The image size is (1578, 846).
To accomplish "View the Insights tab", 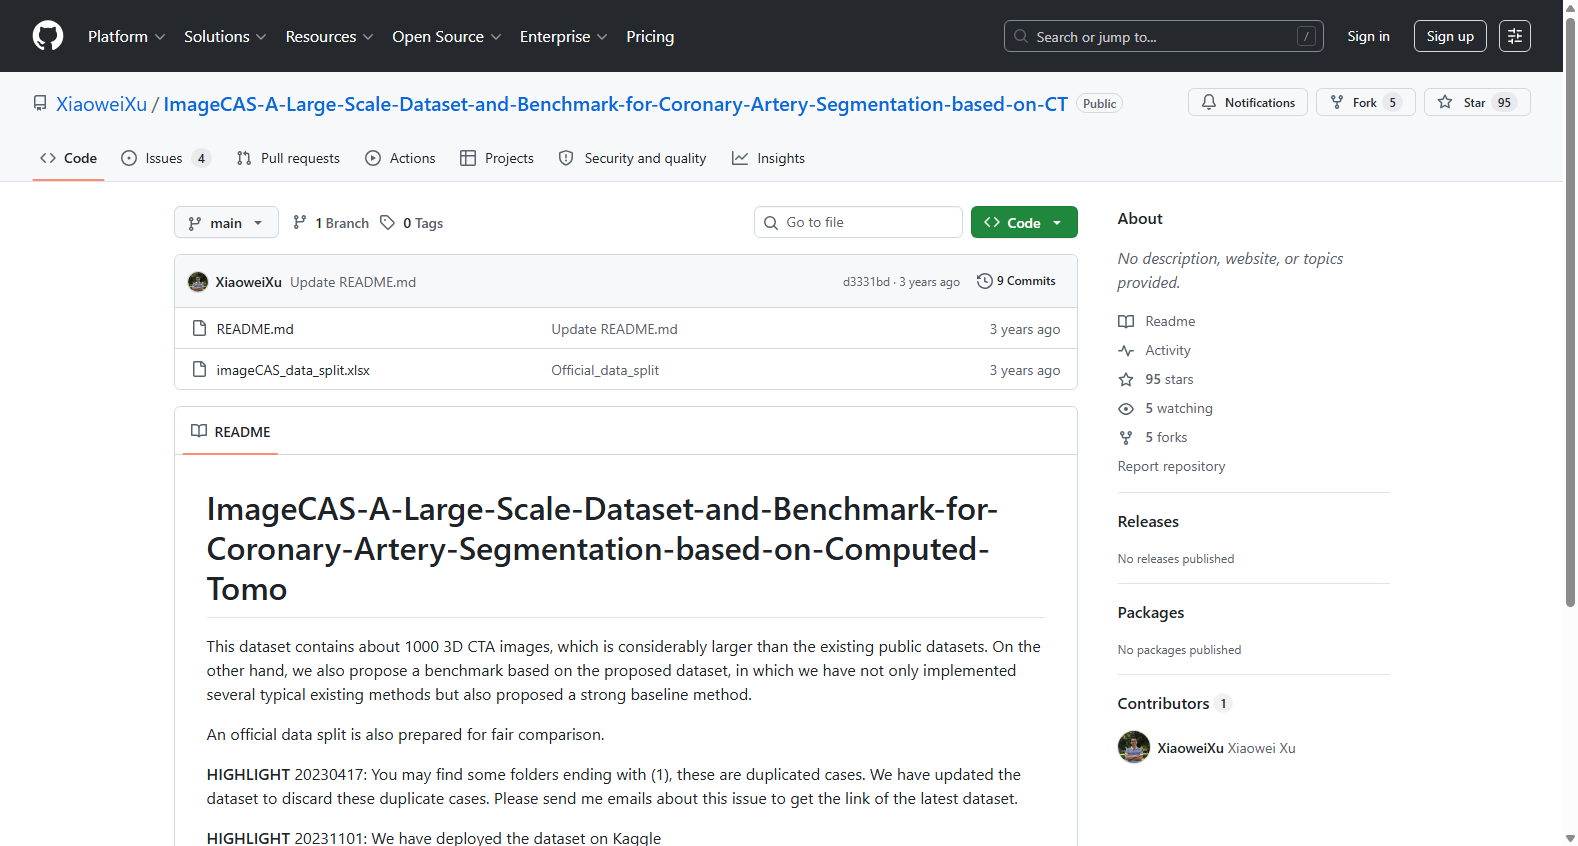I will tap(768, 158).
